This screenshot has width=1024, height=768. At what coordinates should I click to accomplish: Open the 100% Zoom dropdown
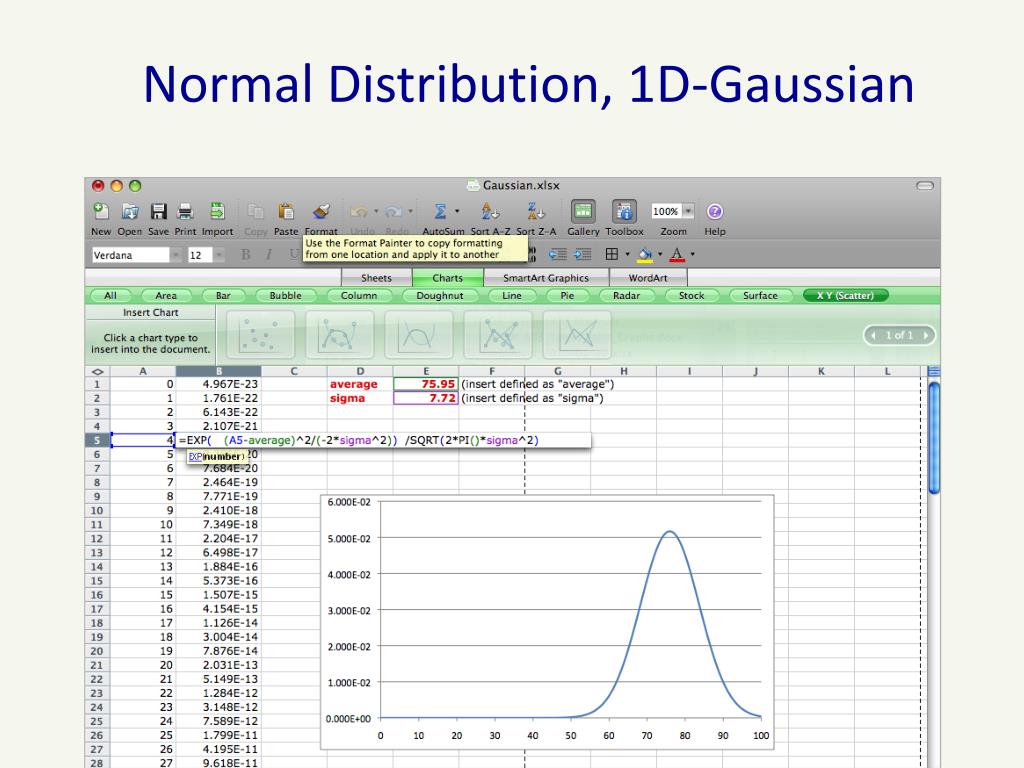coord(688,211)
